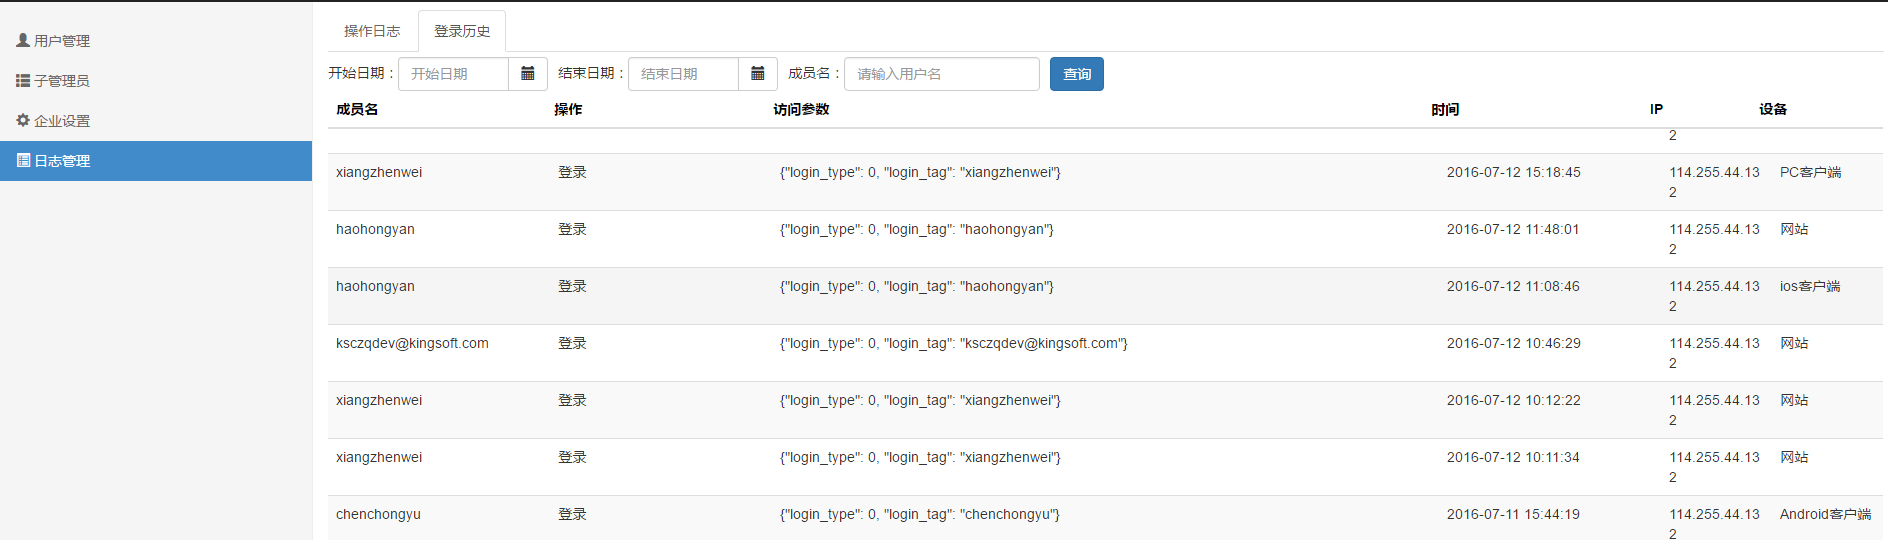Select the ksczqdev@kingsoft.com login row
The width and height of the screenshot is (1888, 540).
(412, 344)
